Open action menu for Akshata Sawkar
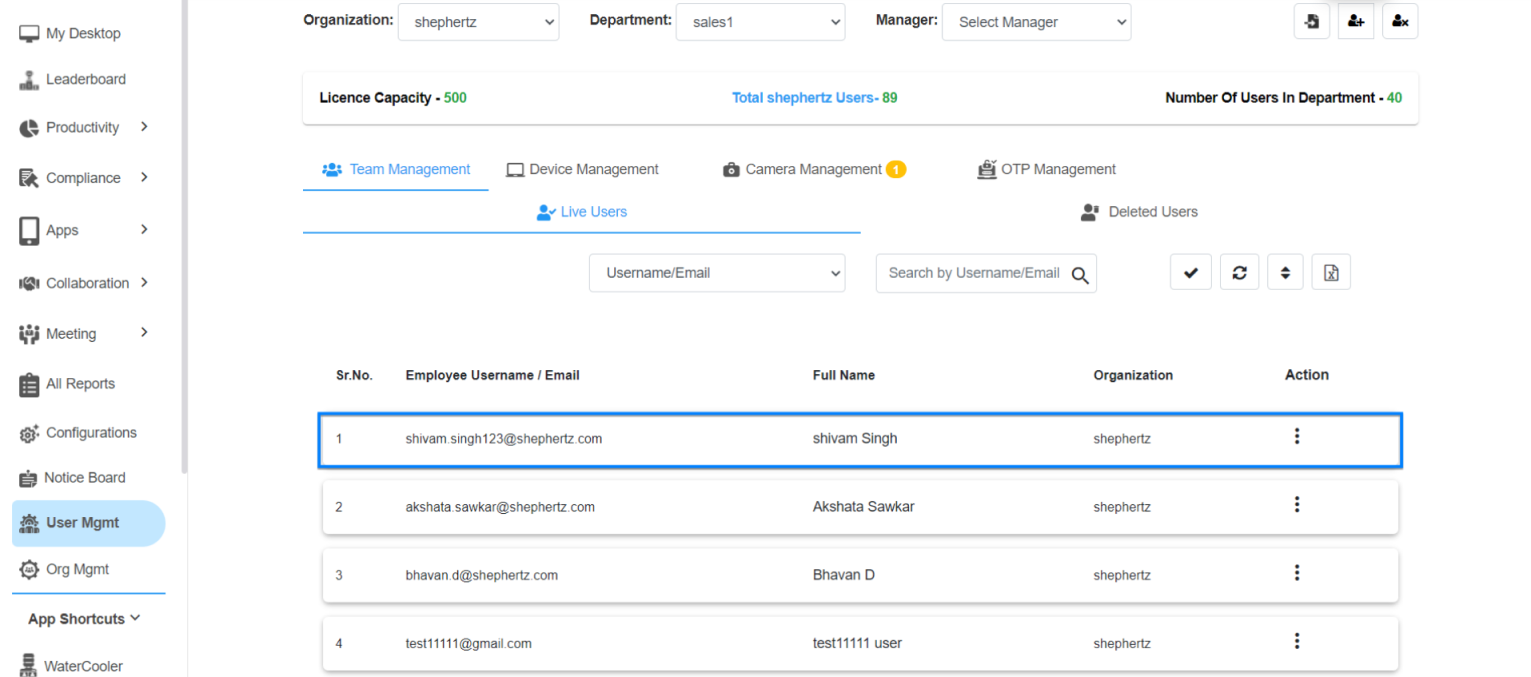Screen dimensions: 1531x677 pyautogui.click(x=1297, y=505)
